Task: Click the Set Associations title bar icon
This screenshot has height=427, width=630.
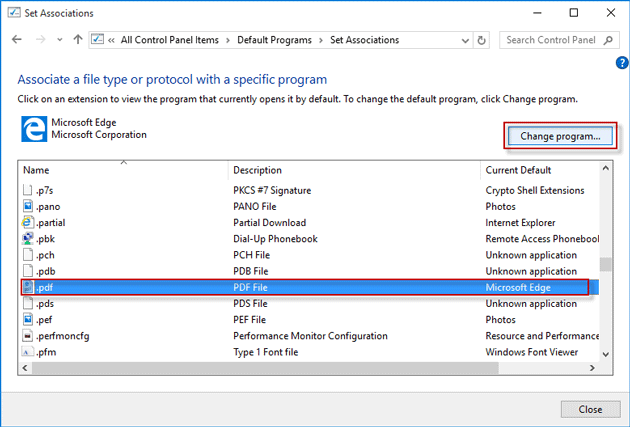Action: [14, 12]
